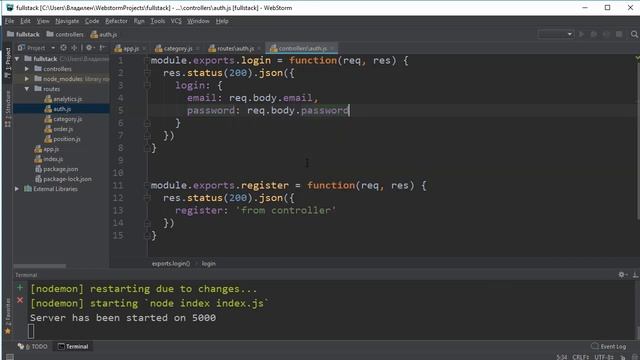
Task: Close the app.js editor tab
Action: click(x=144, y=49)
